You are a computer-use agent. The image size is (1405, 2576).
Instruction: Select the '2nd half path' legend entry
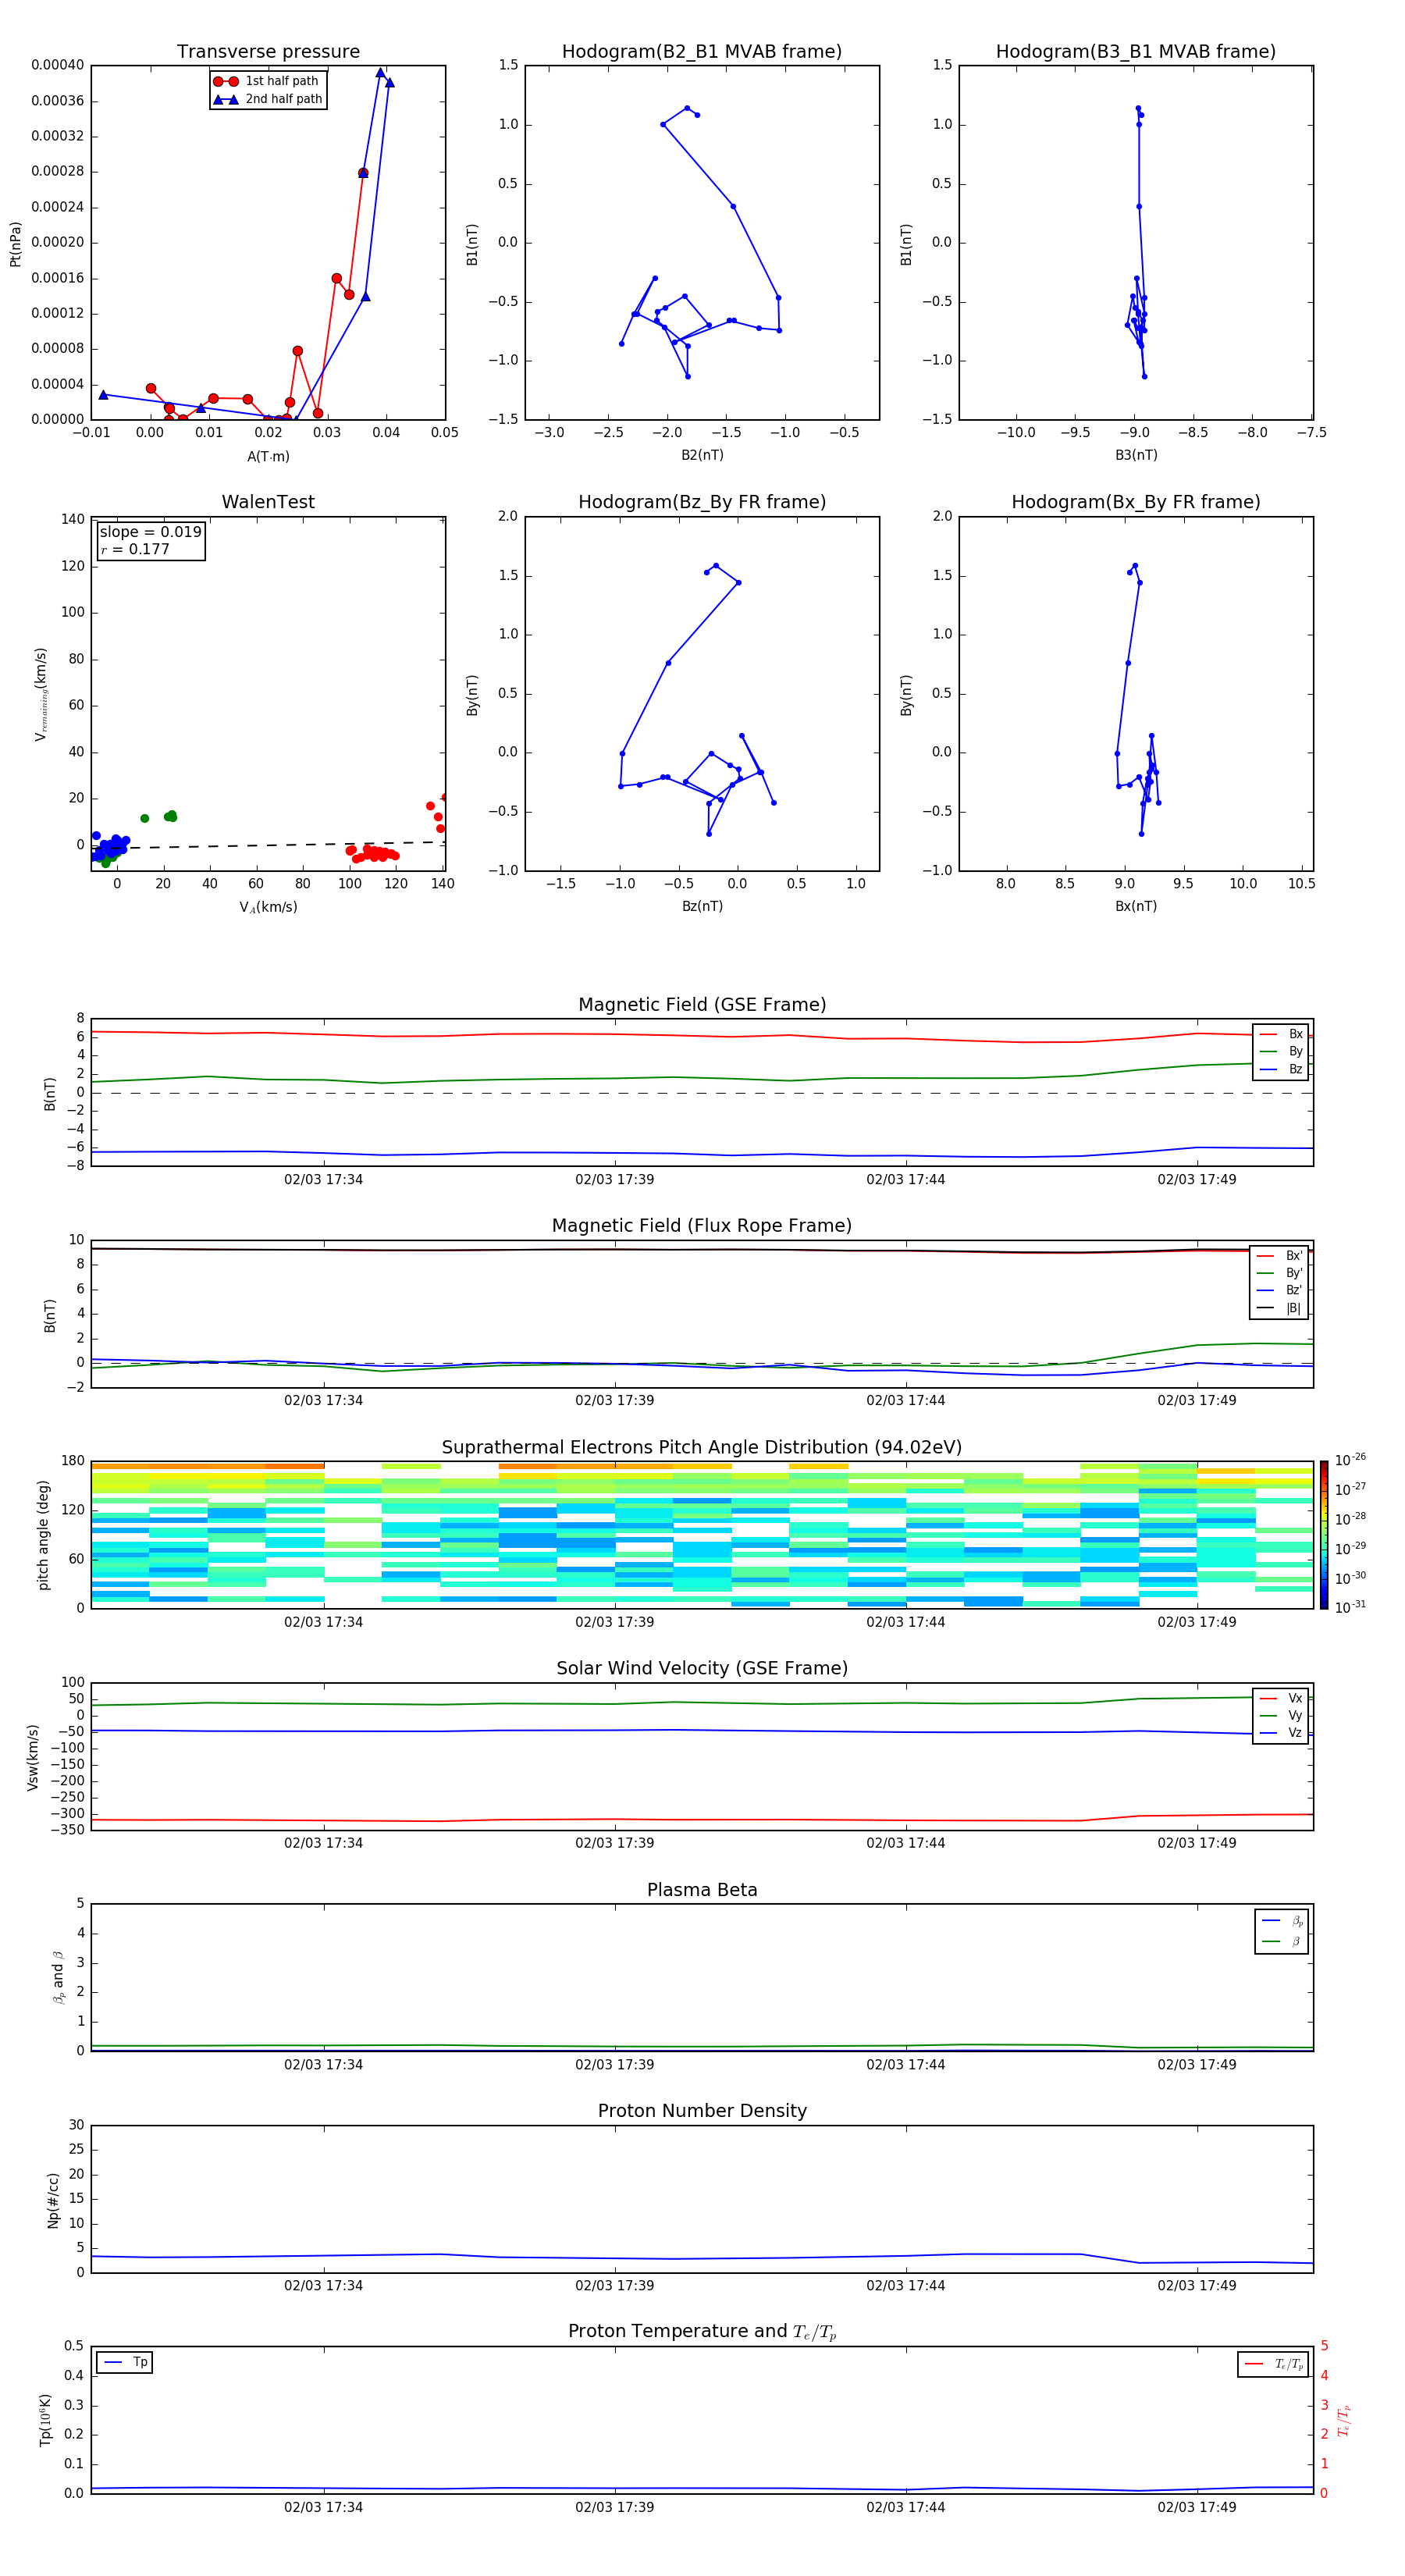click(267, 99)
